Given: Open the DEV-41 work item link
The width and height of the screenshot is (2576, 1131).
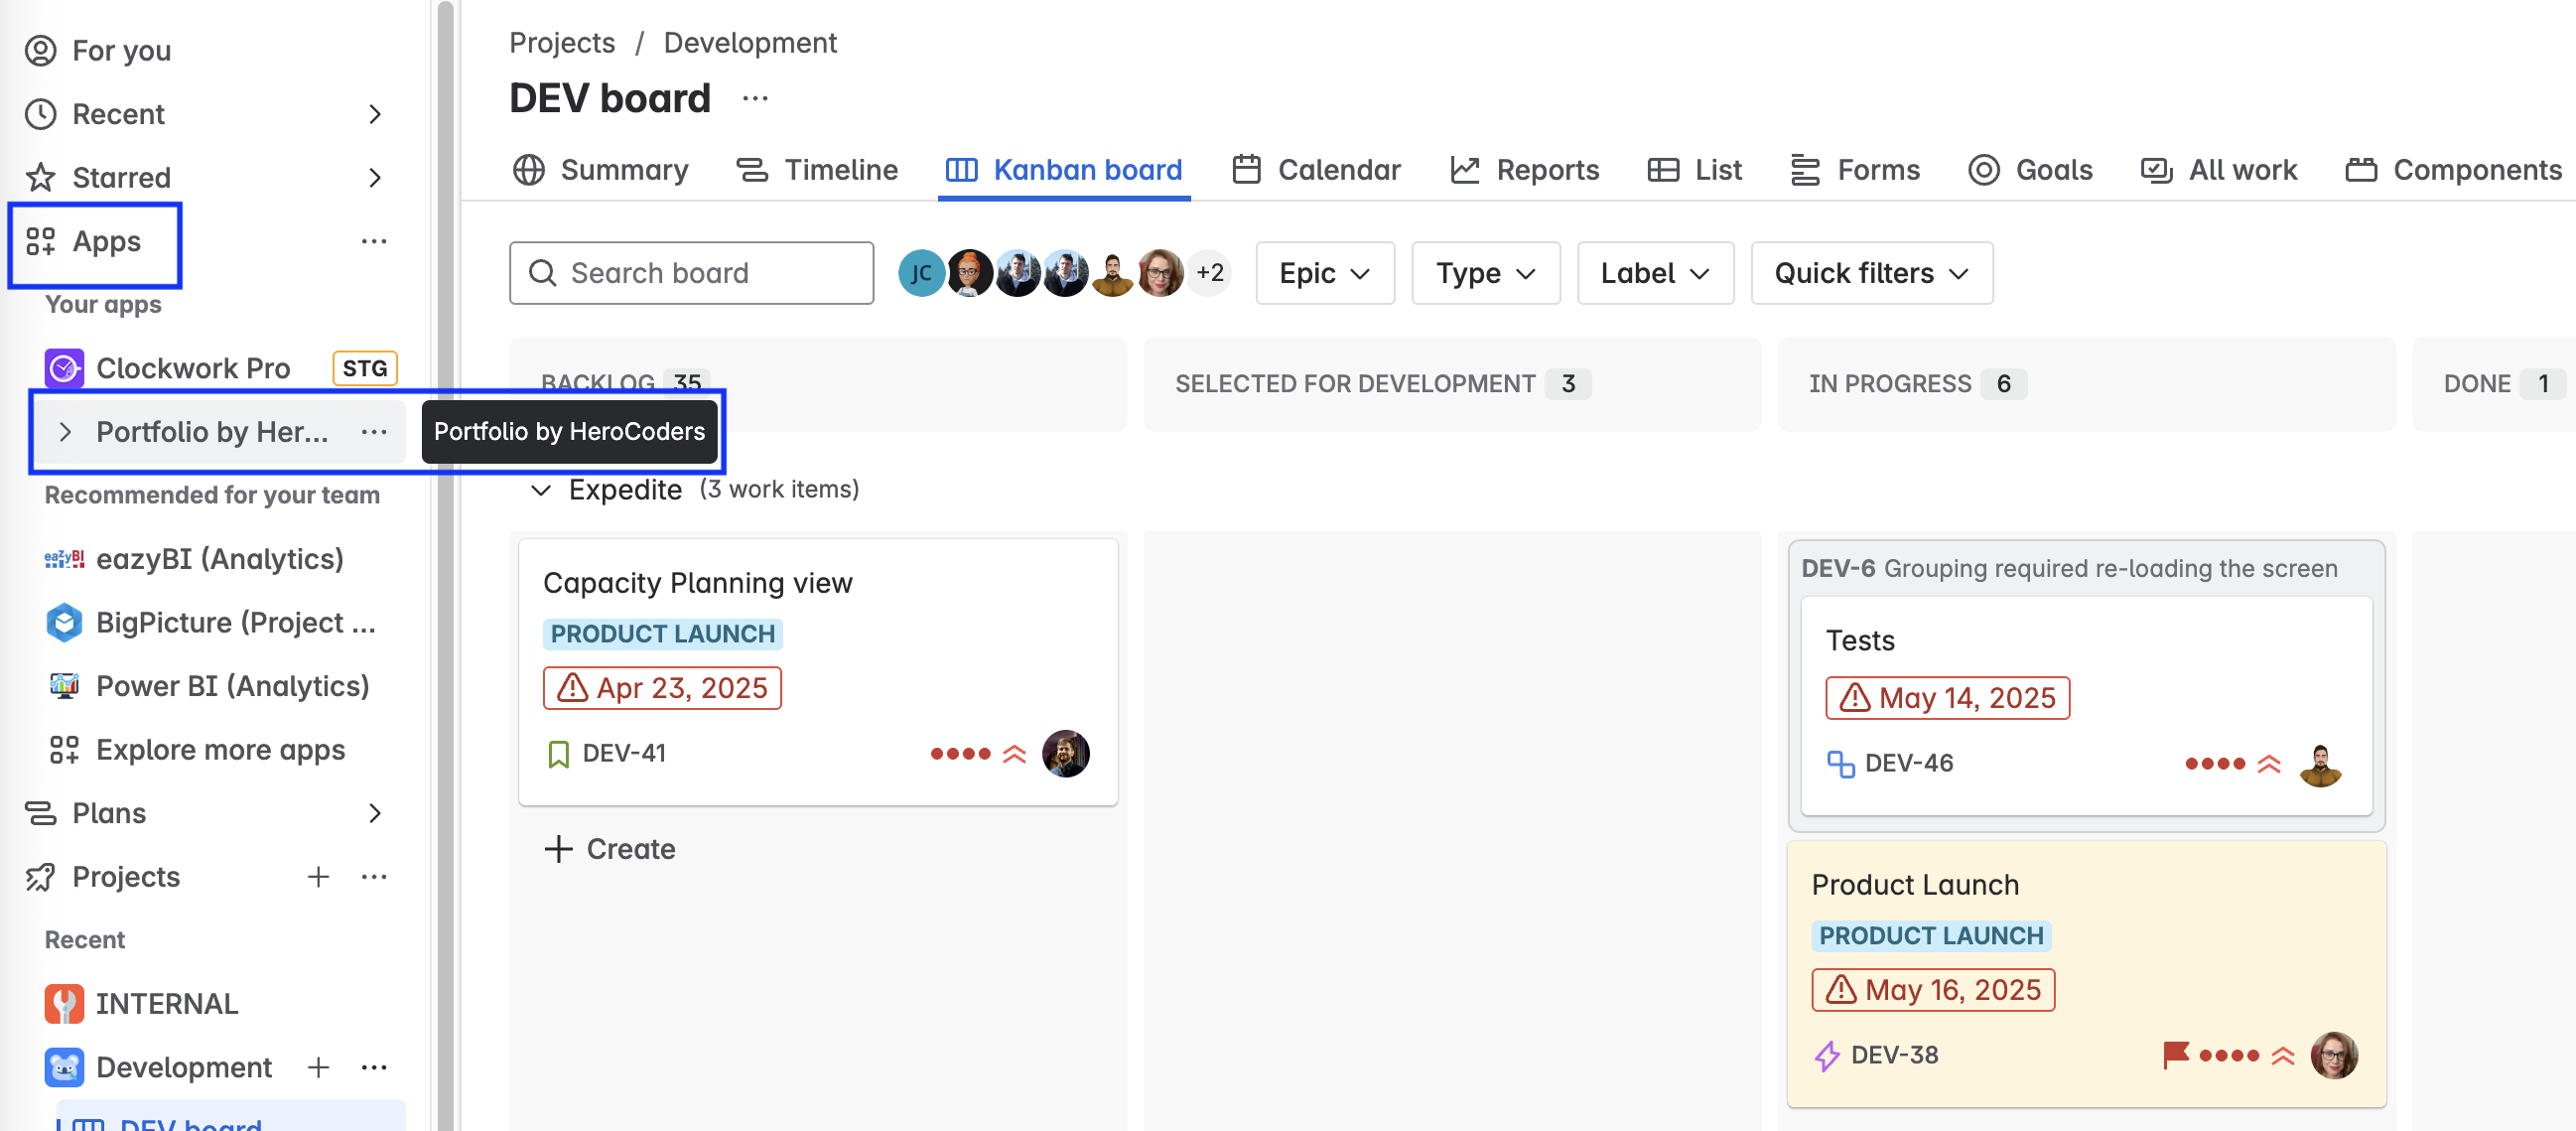Looking at the screenshot, I should (624, 753).
